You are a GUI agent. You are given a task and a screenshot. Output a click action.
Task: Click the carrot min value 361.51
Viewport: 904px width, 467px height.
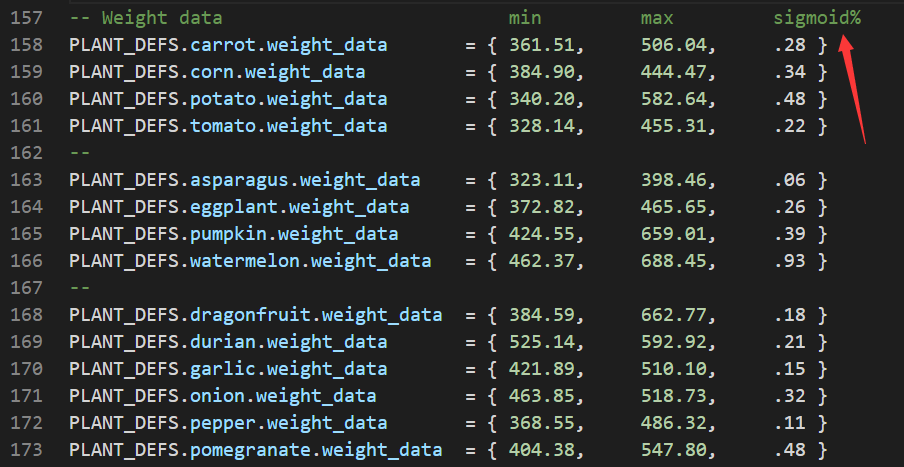coord(541,45)
